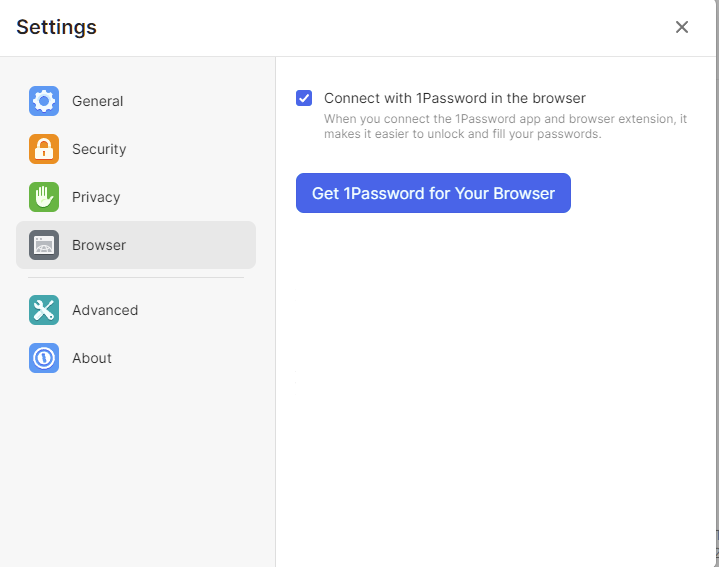
Task: Click the orange Security padlock icon
Action: (44, 149)
